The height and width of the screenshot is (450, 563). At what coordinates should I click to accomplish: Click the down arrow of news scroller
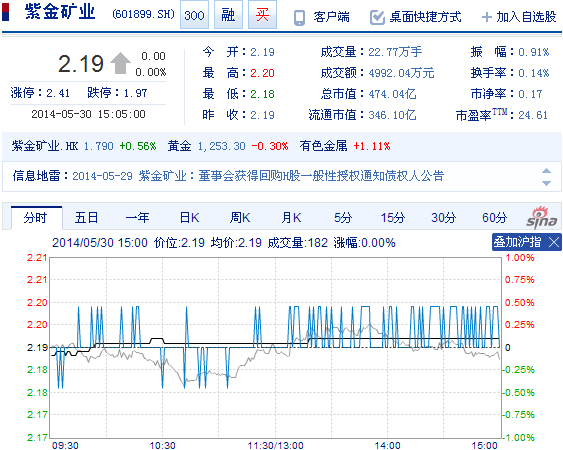tap(546, 183)
